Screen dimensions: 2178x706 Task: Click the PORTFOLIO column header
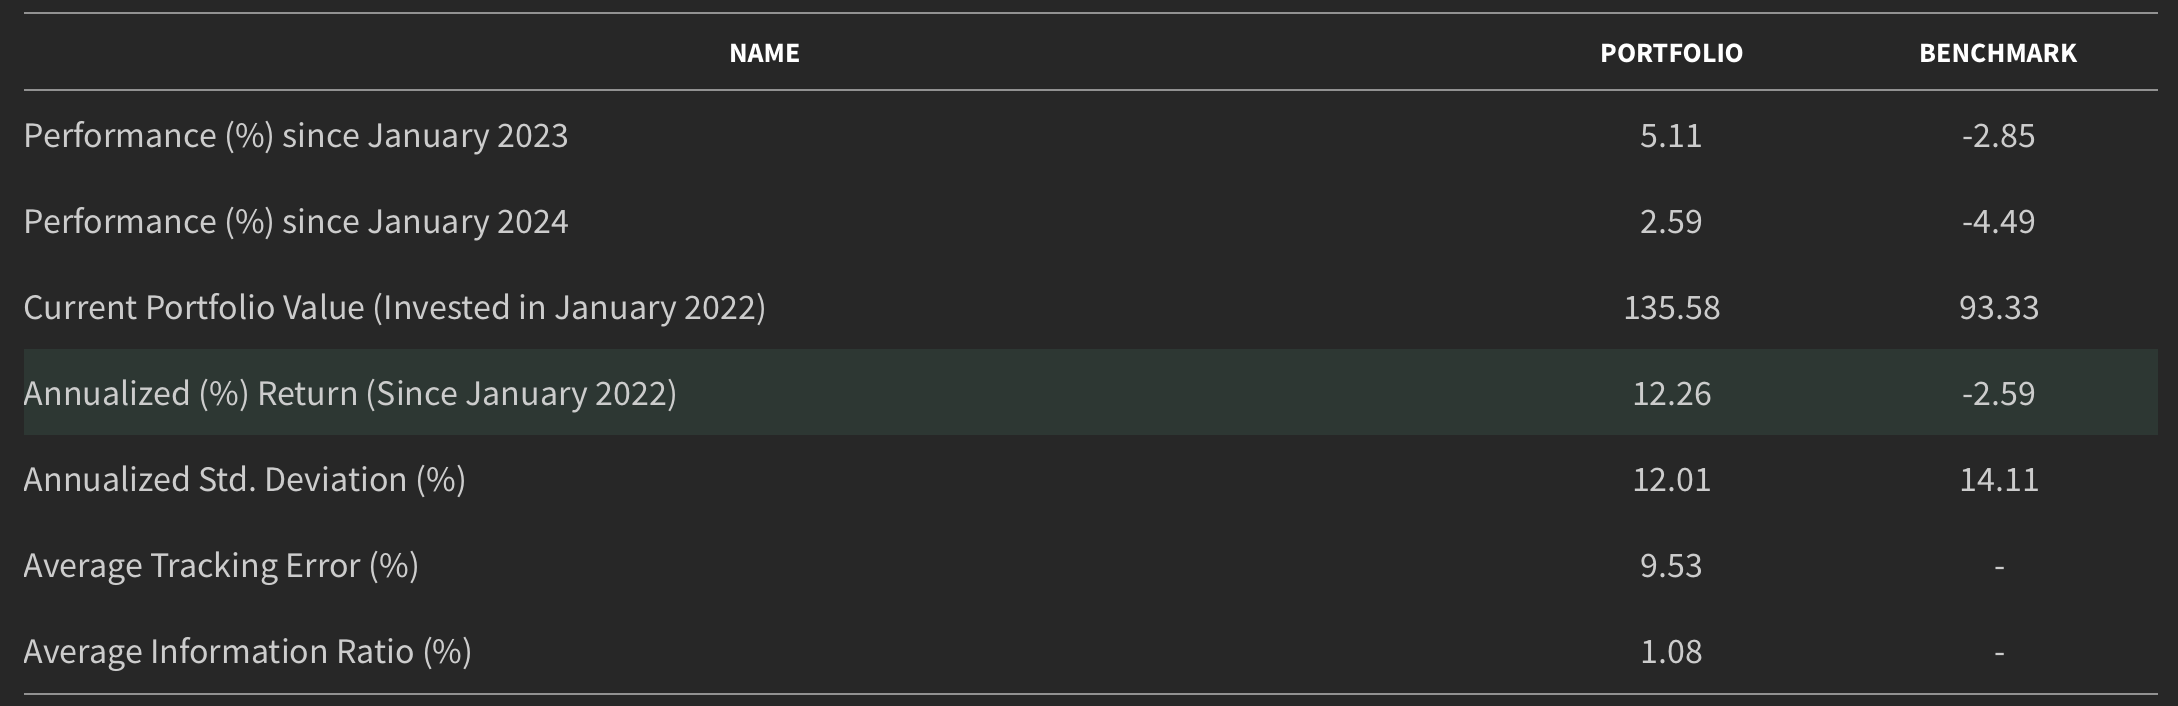click(x=1671, y=53)
